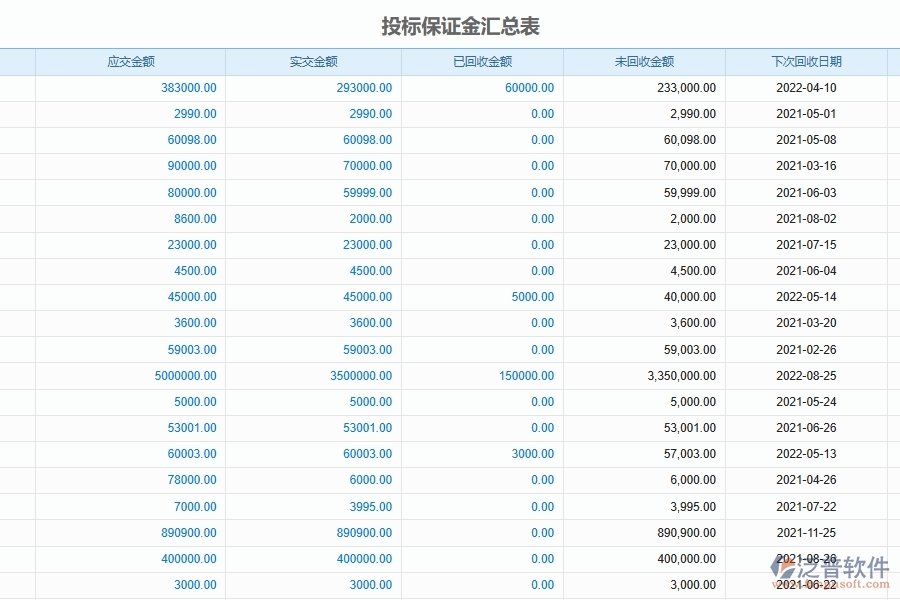Click the 60000.00 recovered amount link
The width and height of the screenshot is (900, 600).
point(531,87)
